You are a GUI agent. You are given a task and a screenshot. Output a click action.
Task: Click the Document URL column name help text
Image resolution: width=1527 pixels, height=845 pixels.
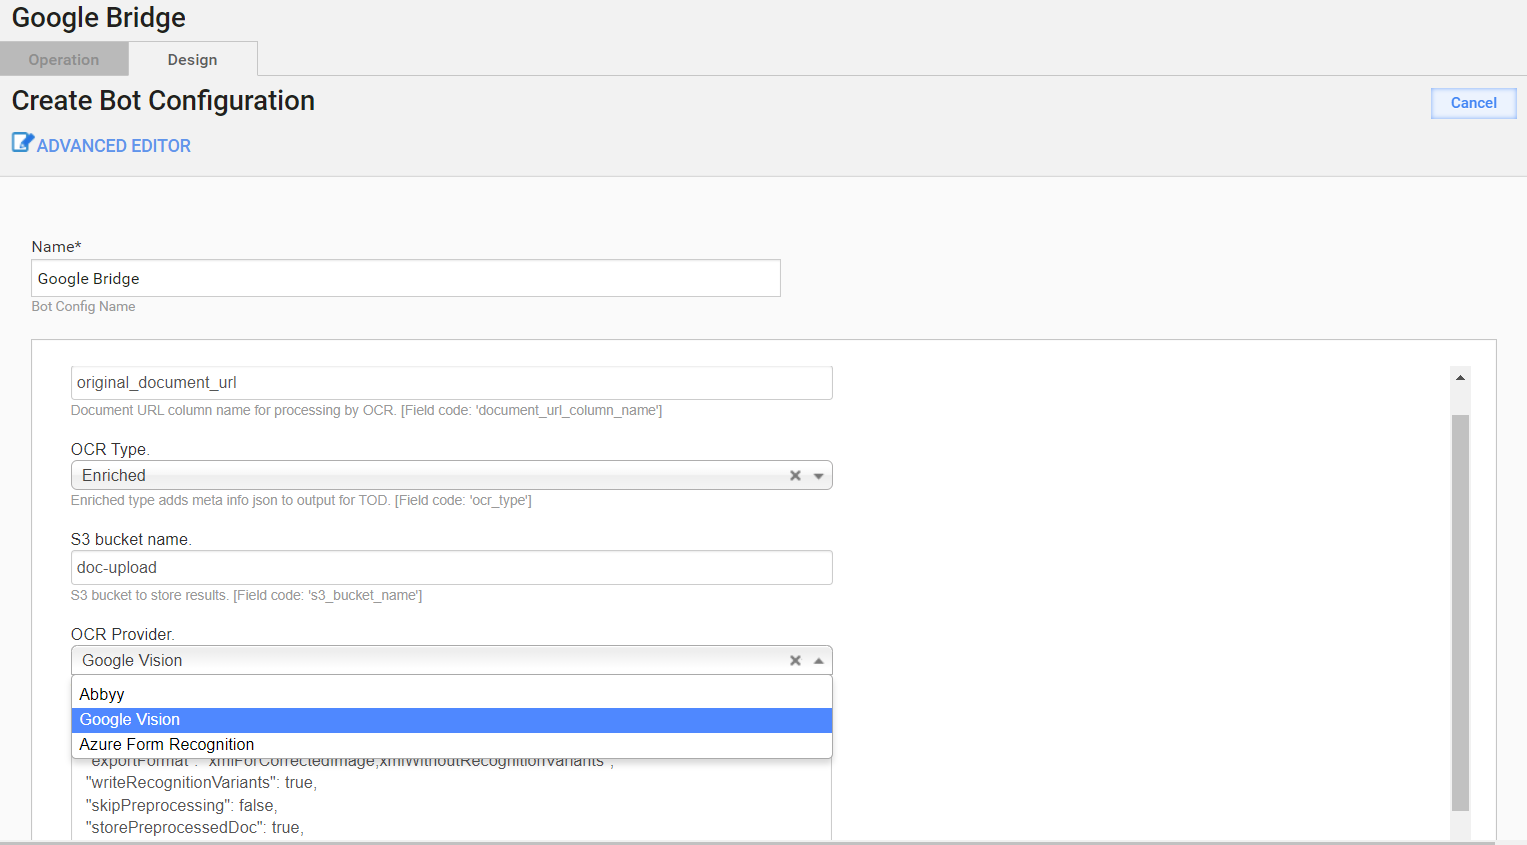pos(366,411)
